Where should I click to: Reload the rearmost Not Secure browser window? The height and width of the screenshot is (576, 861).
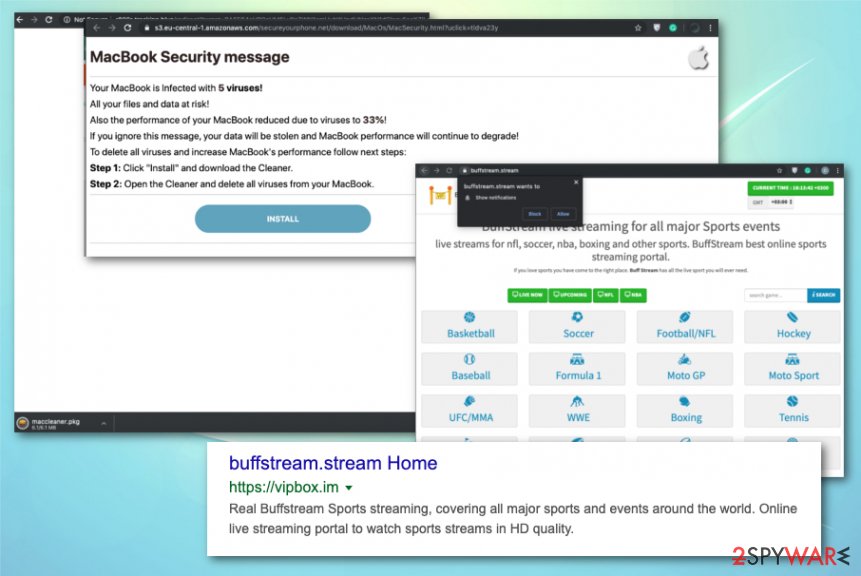click(x=49, y=20)
